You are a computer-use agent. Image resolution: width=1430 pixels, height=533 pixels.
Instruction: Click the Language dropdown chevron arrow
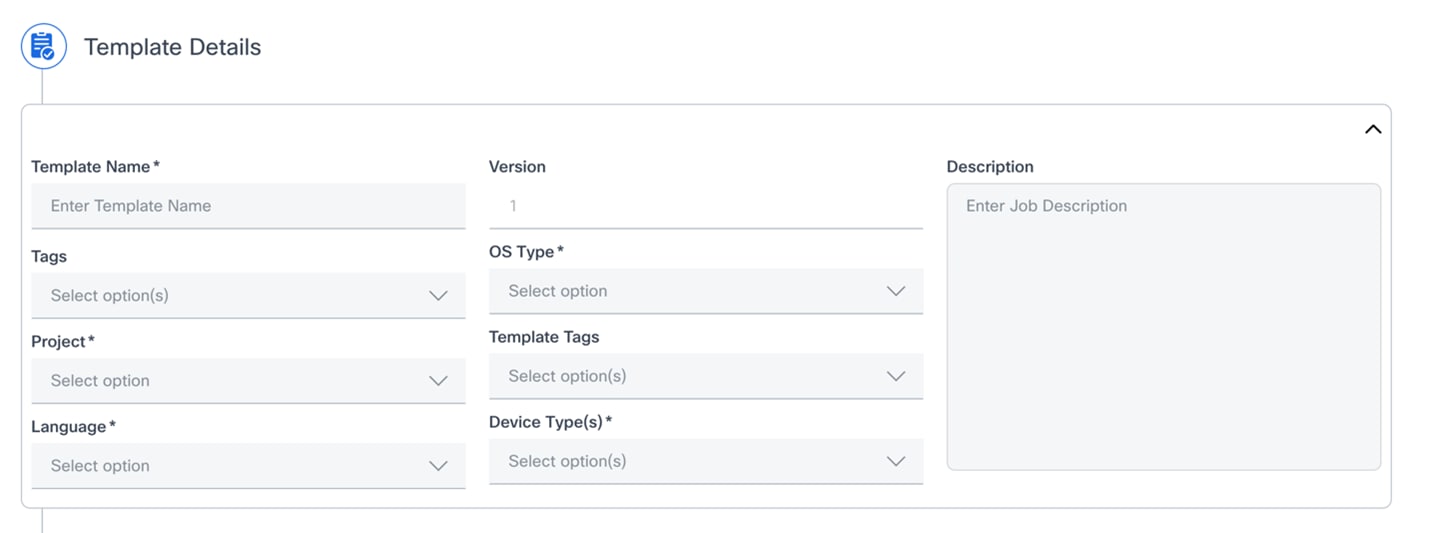pyautogui.click(x=438, y=466)
